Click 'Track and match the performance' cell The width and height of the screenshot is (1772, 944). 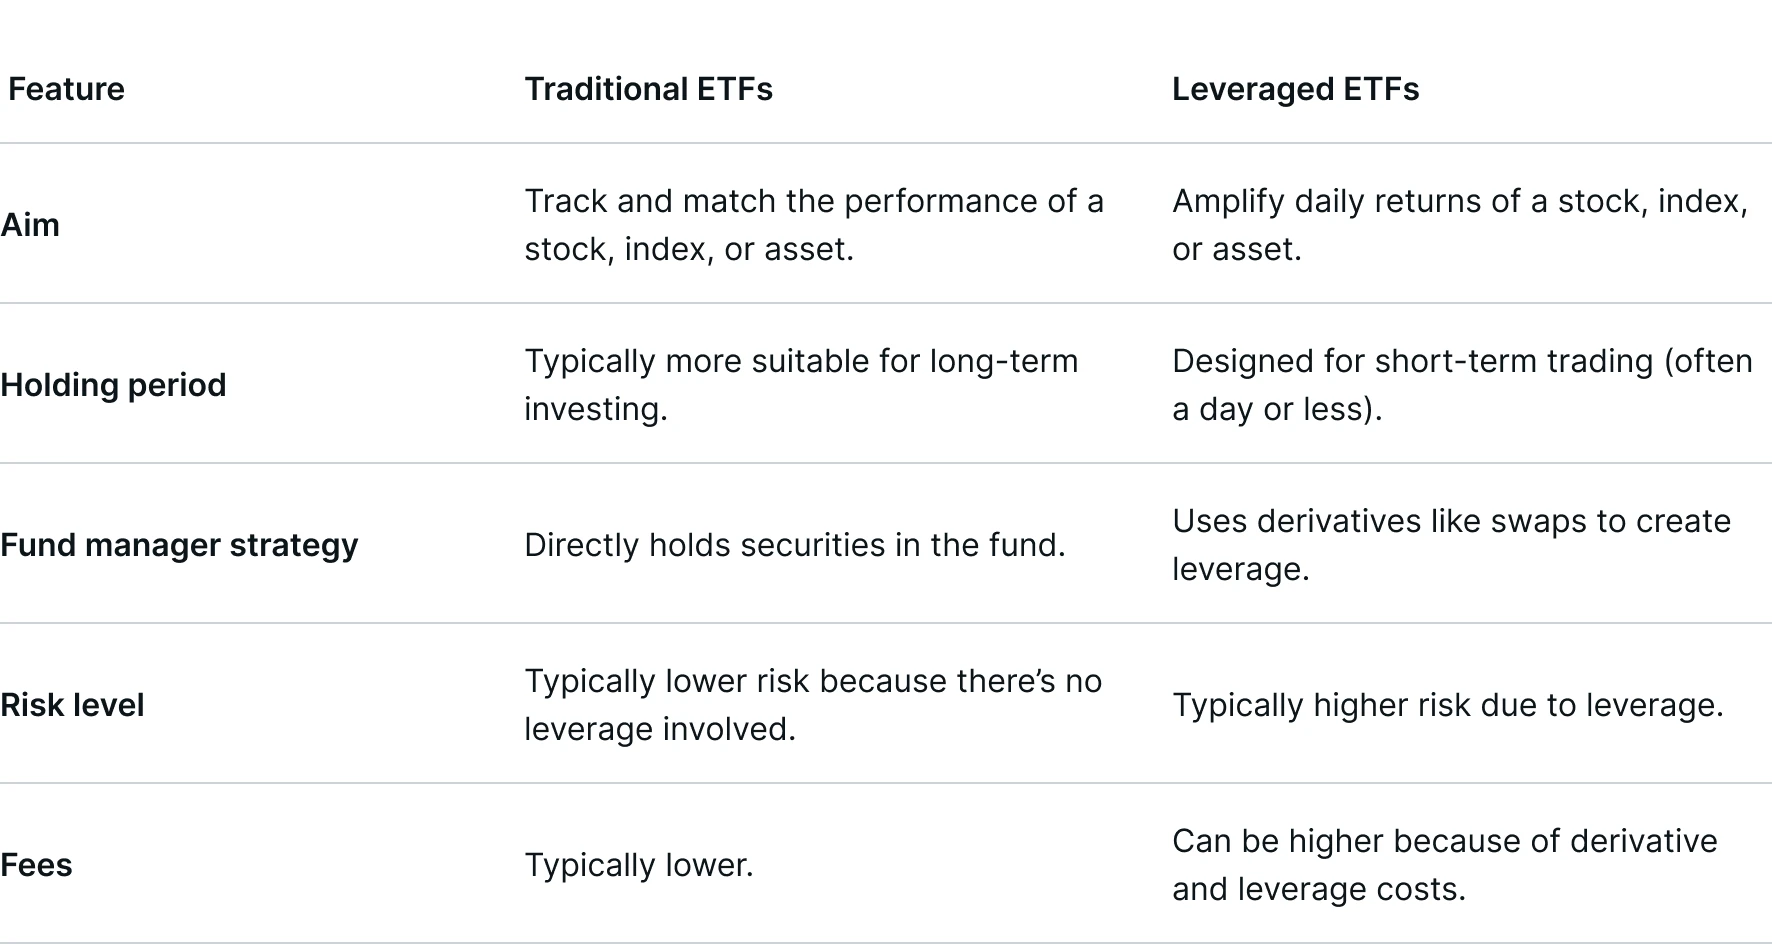(813, 202)
